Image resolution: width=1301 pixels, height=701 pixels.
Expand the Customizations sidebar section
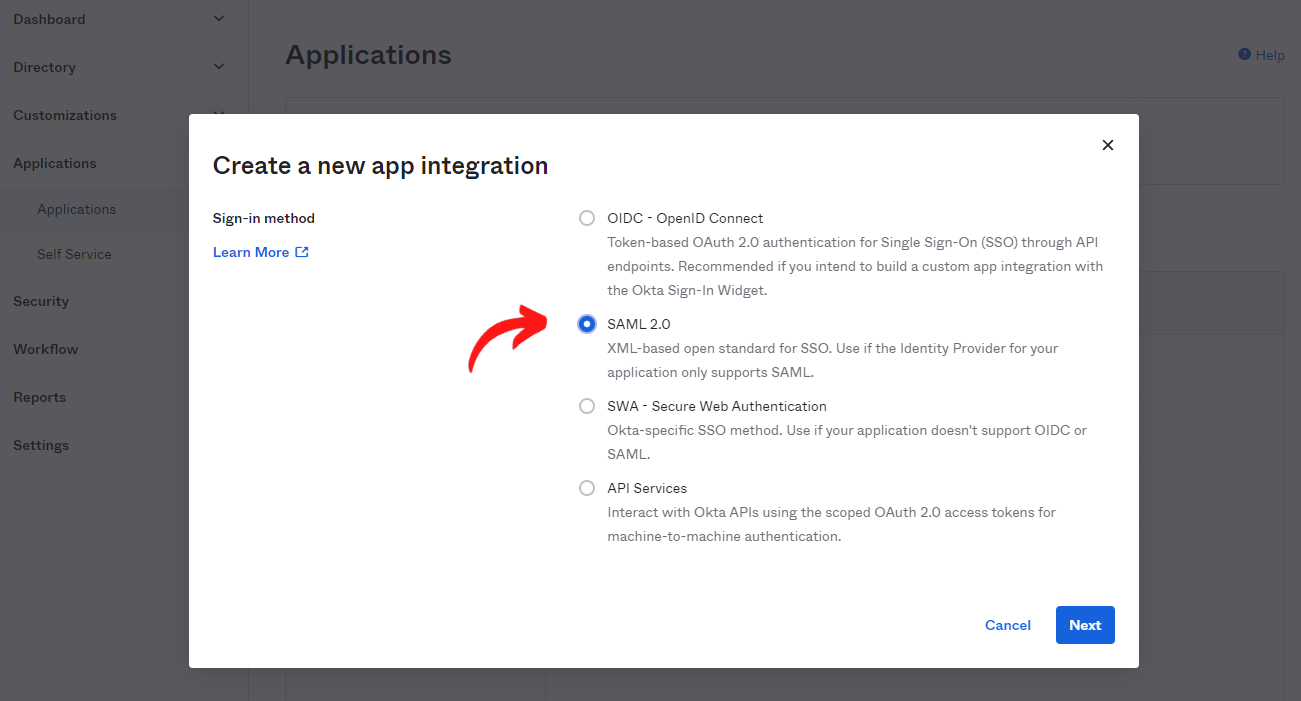[x=65, y=115]
